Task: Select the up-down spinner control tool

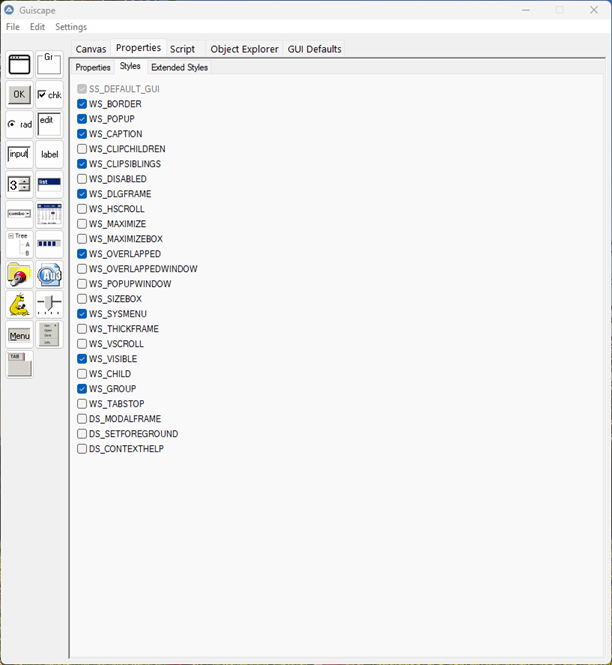Action: [19, 185]
